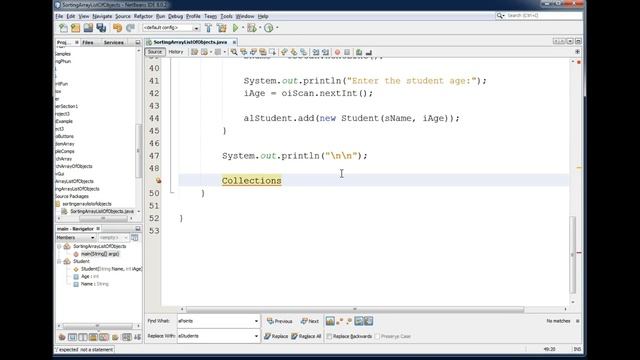Switch to the History editor view
The image size is (640, 360).
pos(176,52)
